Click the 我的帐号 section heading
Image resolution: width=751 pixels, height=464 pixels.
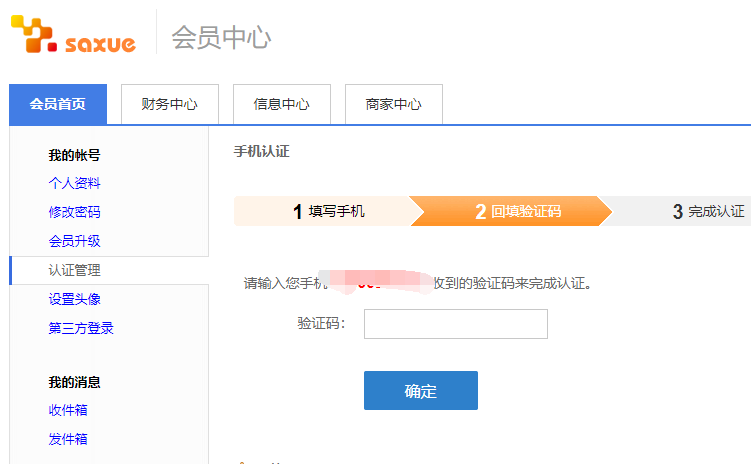point(74,155)
